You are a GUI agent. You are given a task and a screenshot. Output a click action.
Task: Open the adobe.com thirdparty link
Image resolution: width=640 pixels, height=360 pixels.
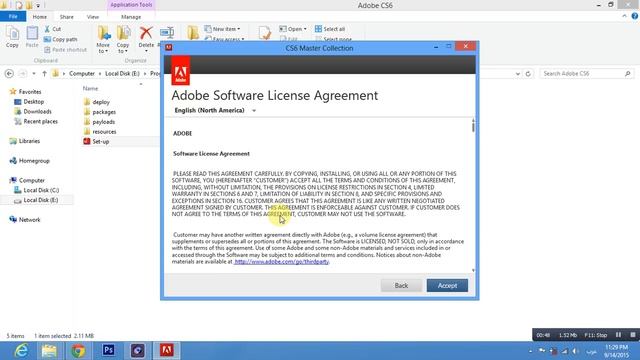pos(282,262)
